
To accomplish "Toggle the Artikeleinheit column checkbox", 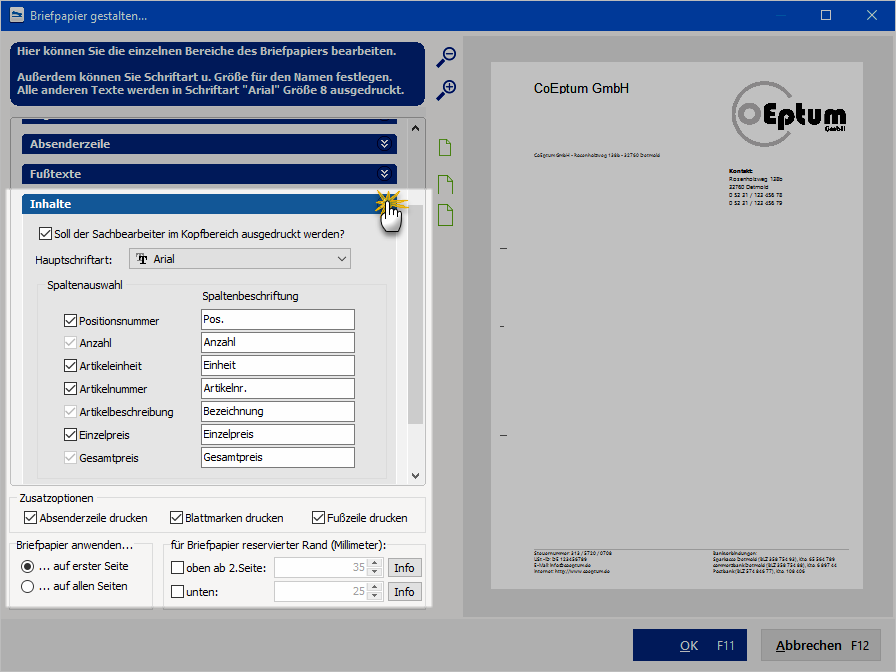I will click(x=70, y=366).
